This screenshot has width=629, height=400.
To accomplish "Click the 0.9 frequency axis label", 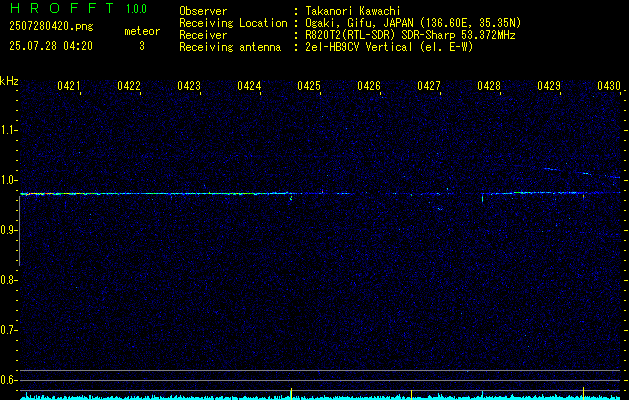I will (8, 230).
